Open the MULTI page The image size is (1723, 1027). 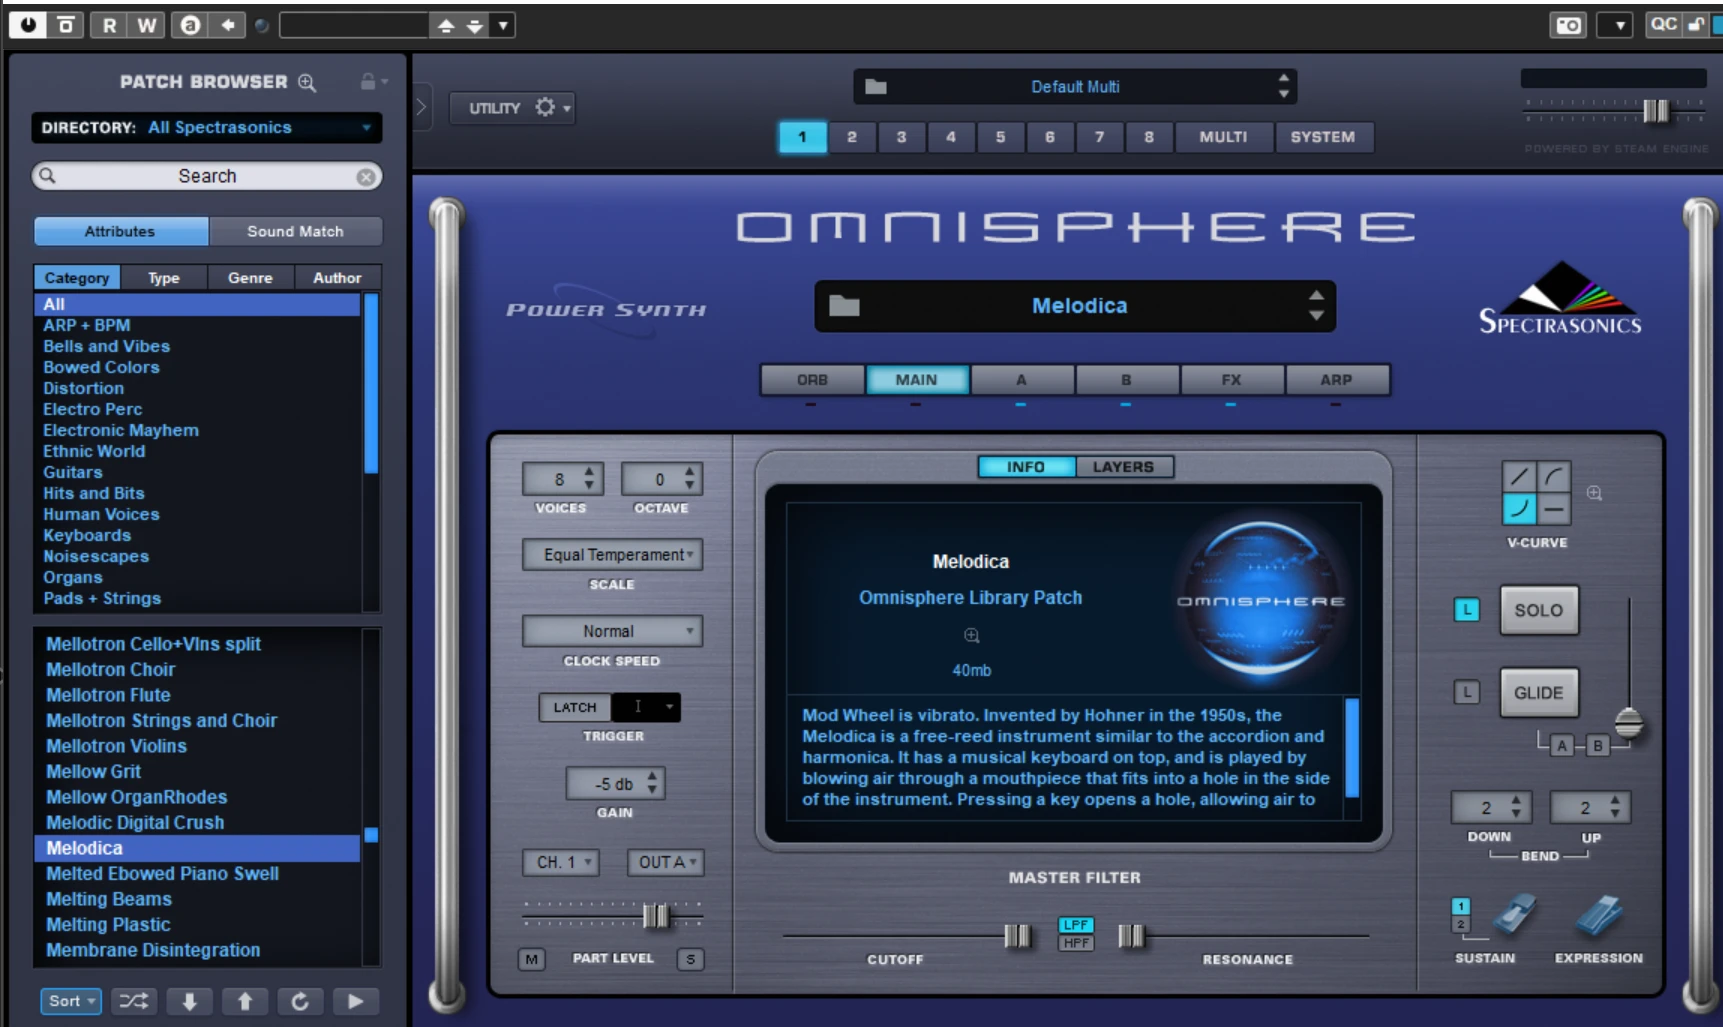1223,137
